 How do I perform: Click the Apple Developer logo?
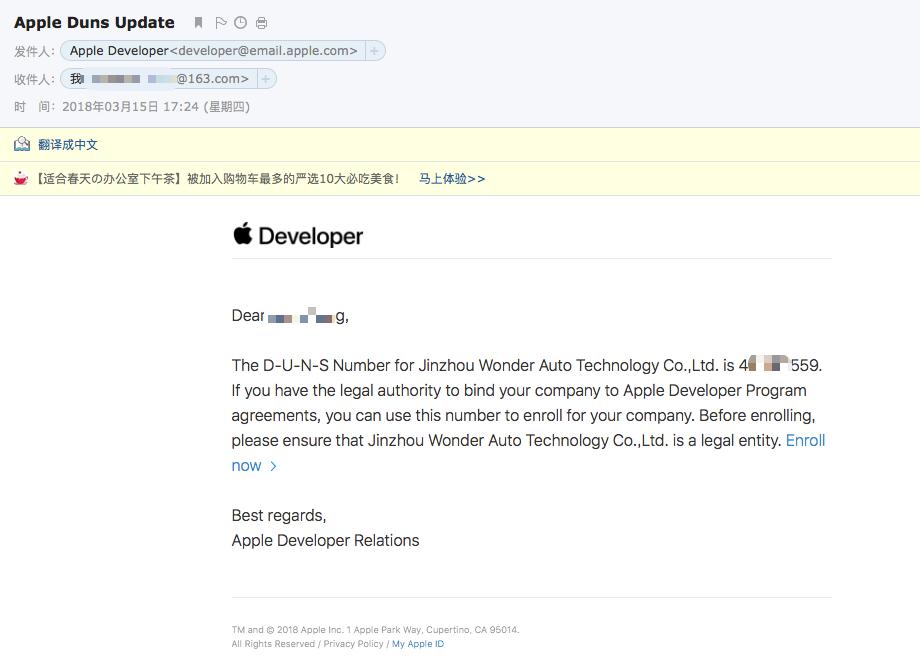tap(297, 235)
